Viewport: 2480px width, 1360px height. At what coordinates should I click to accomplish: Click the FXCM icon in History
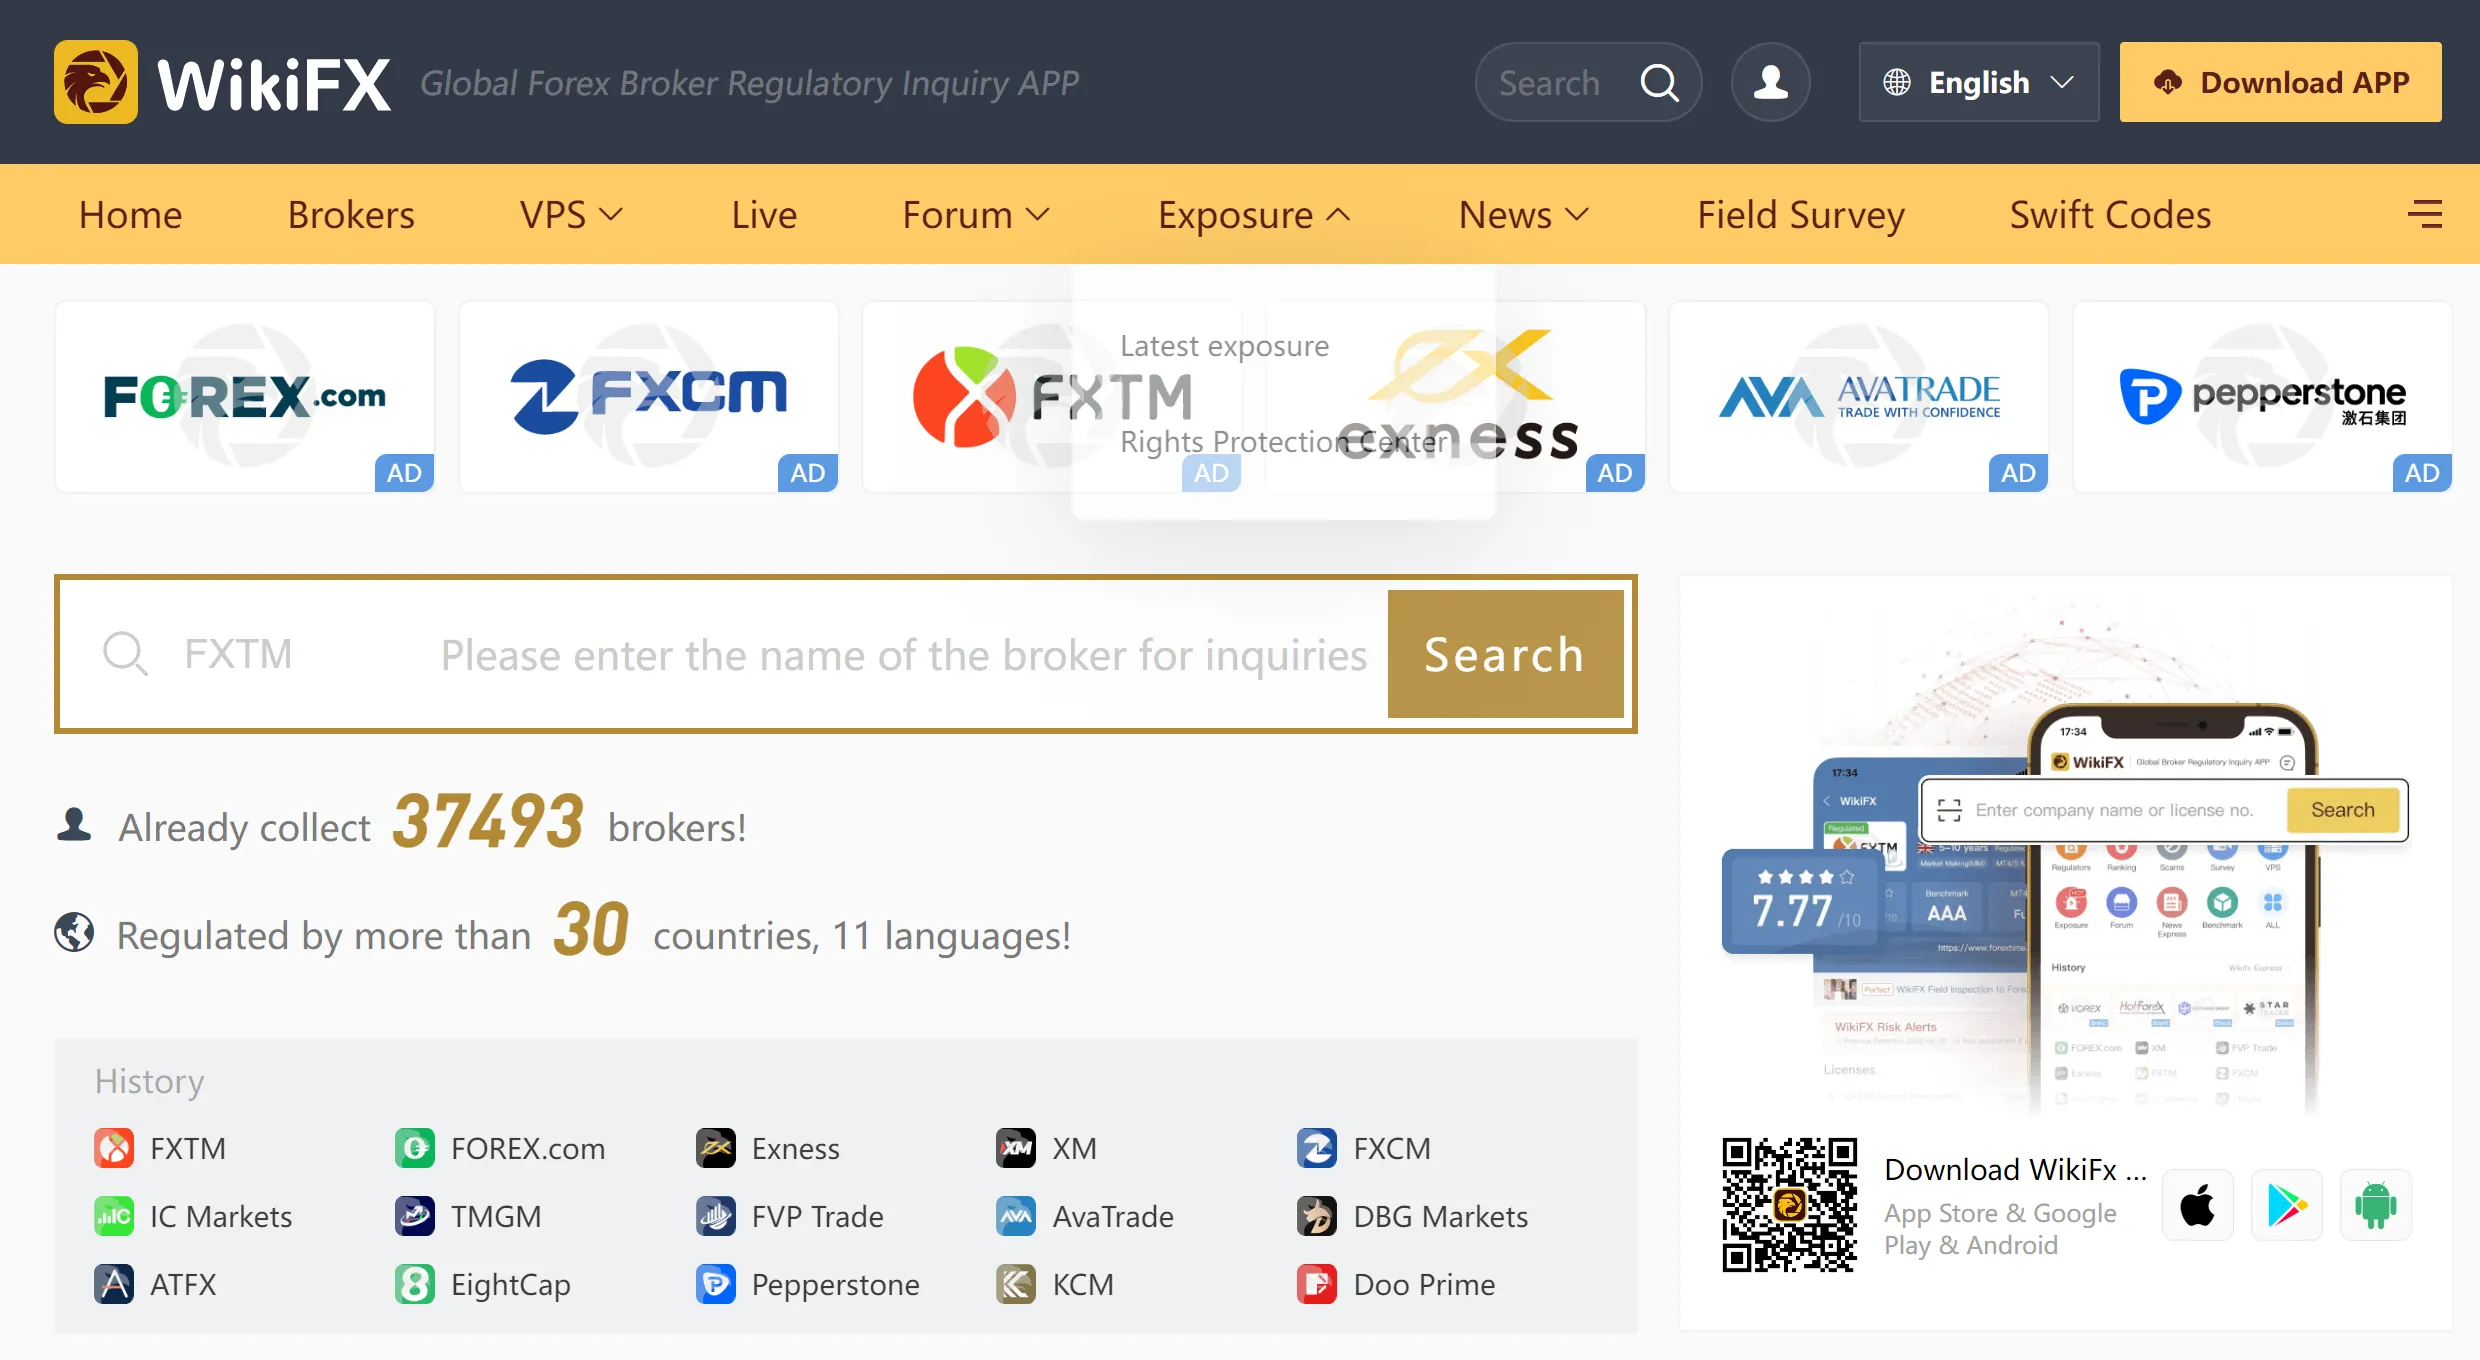coord(1317,1148)
